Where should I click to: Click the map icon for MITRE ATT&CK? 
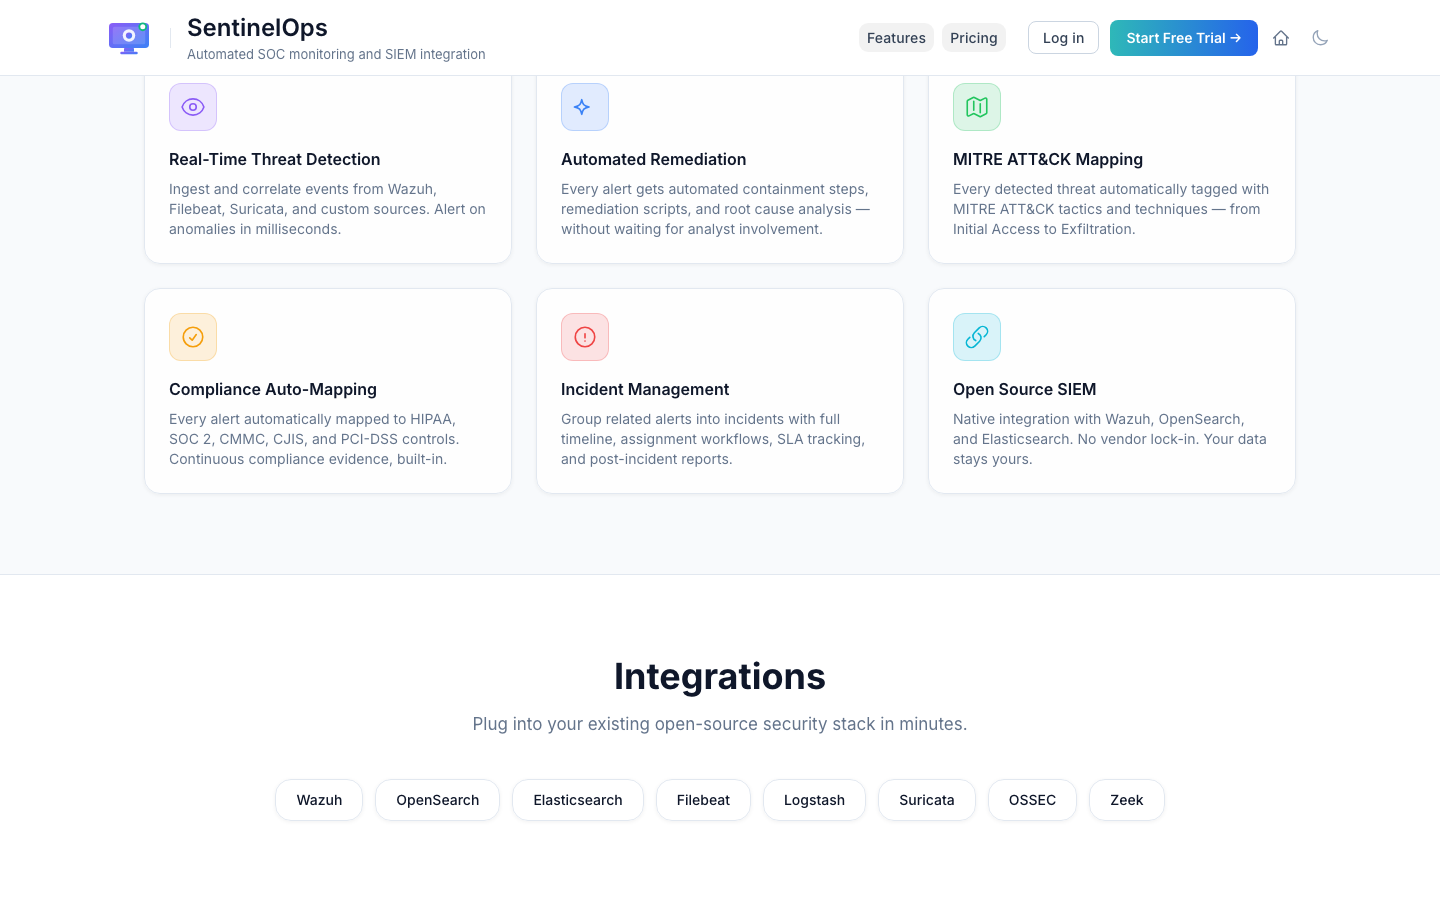977,107
